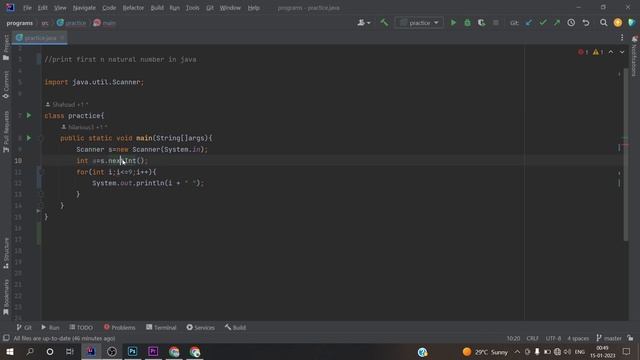Run class practice from gutter arrow
This screenshot has width=640, height=360.
(29, 116)
